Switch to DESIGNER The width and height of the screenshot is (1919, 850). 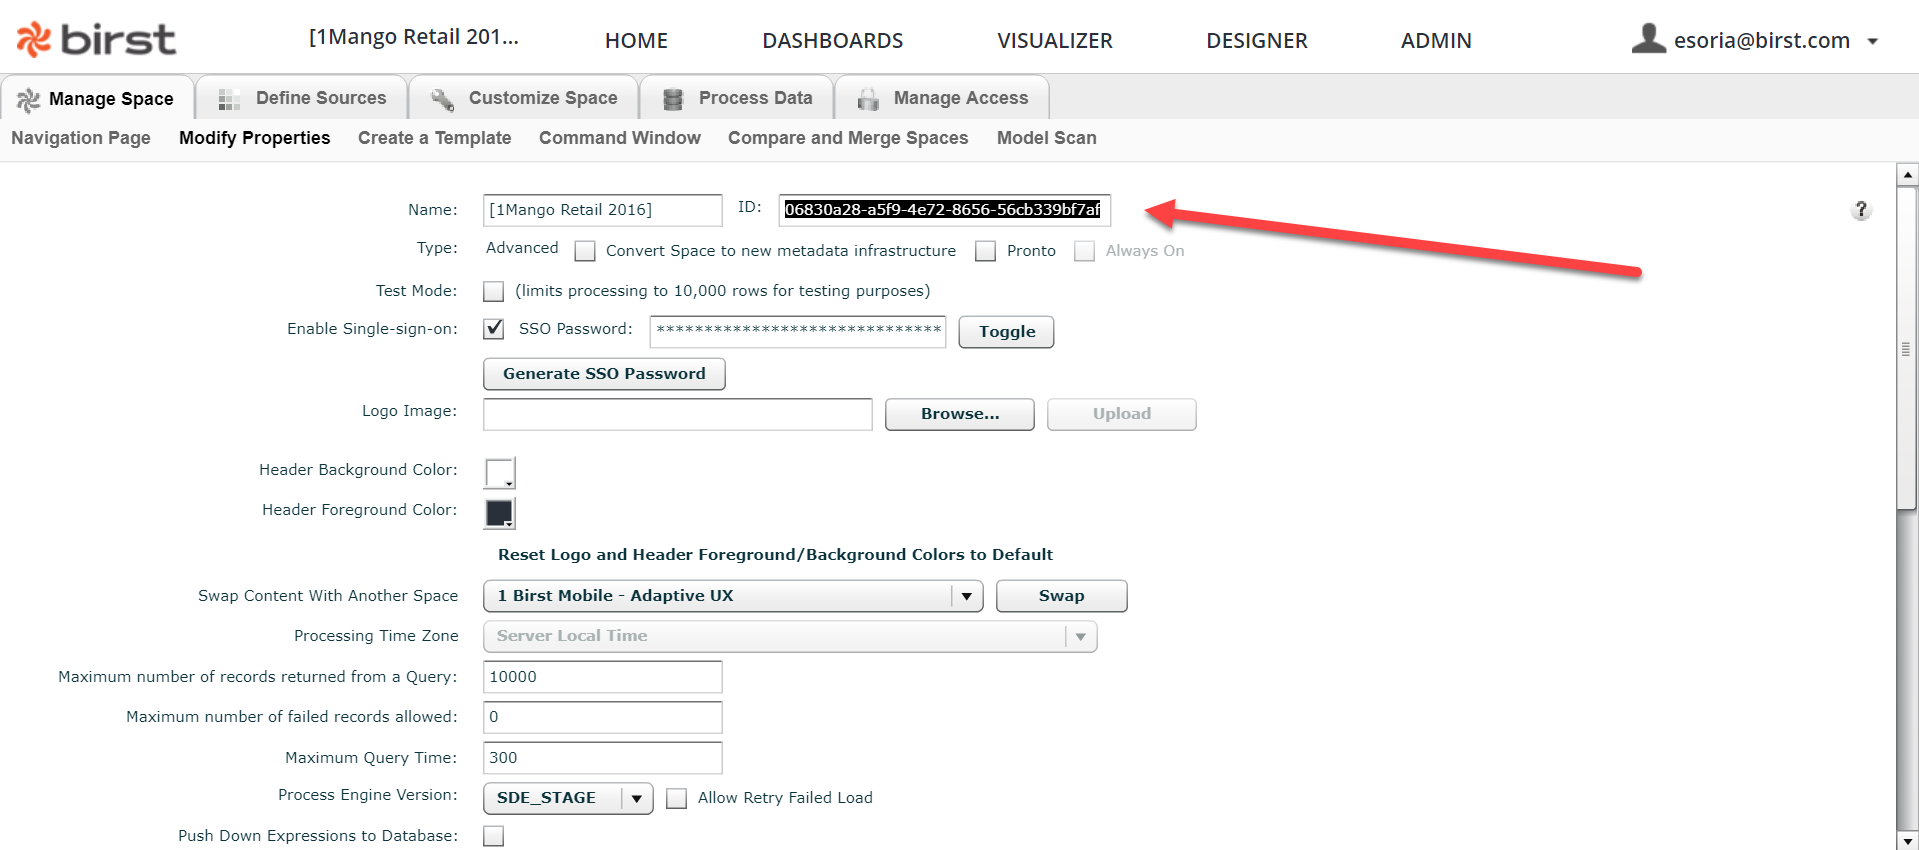coord(1257,41)
